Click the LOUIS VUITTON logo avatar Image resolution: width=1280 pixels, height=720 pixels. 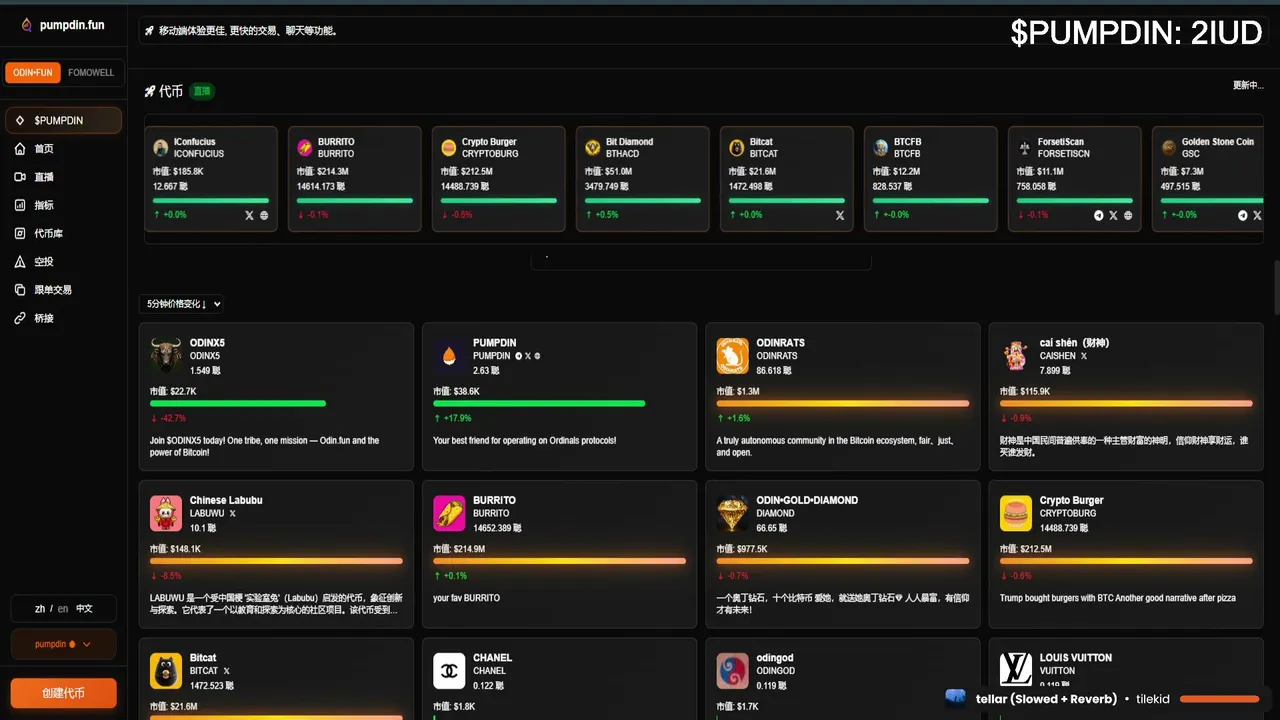click(x=1016, y=671)
